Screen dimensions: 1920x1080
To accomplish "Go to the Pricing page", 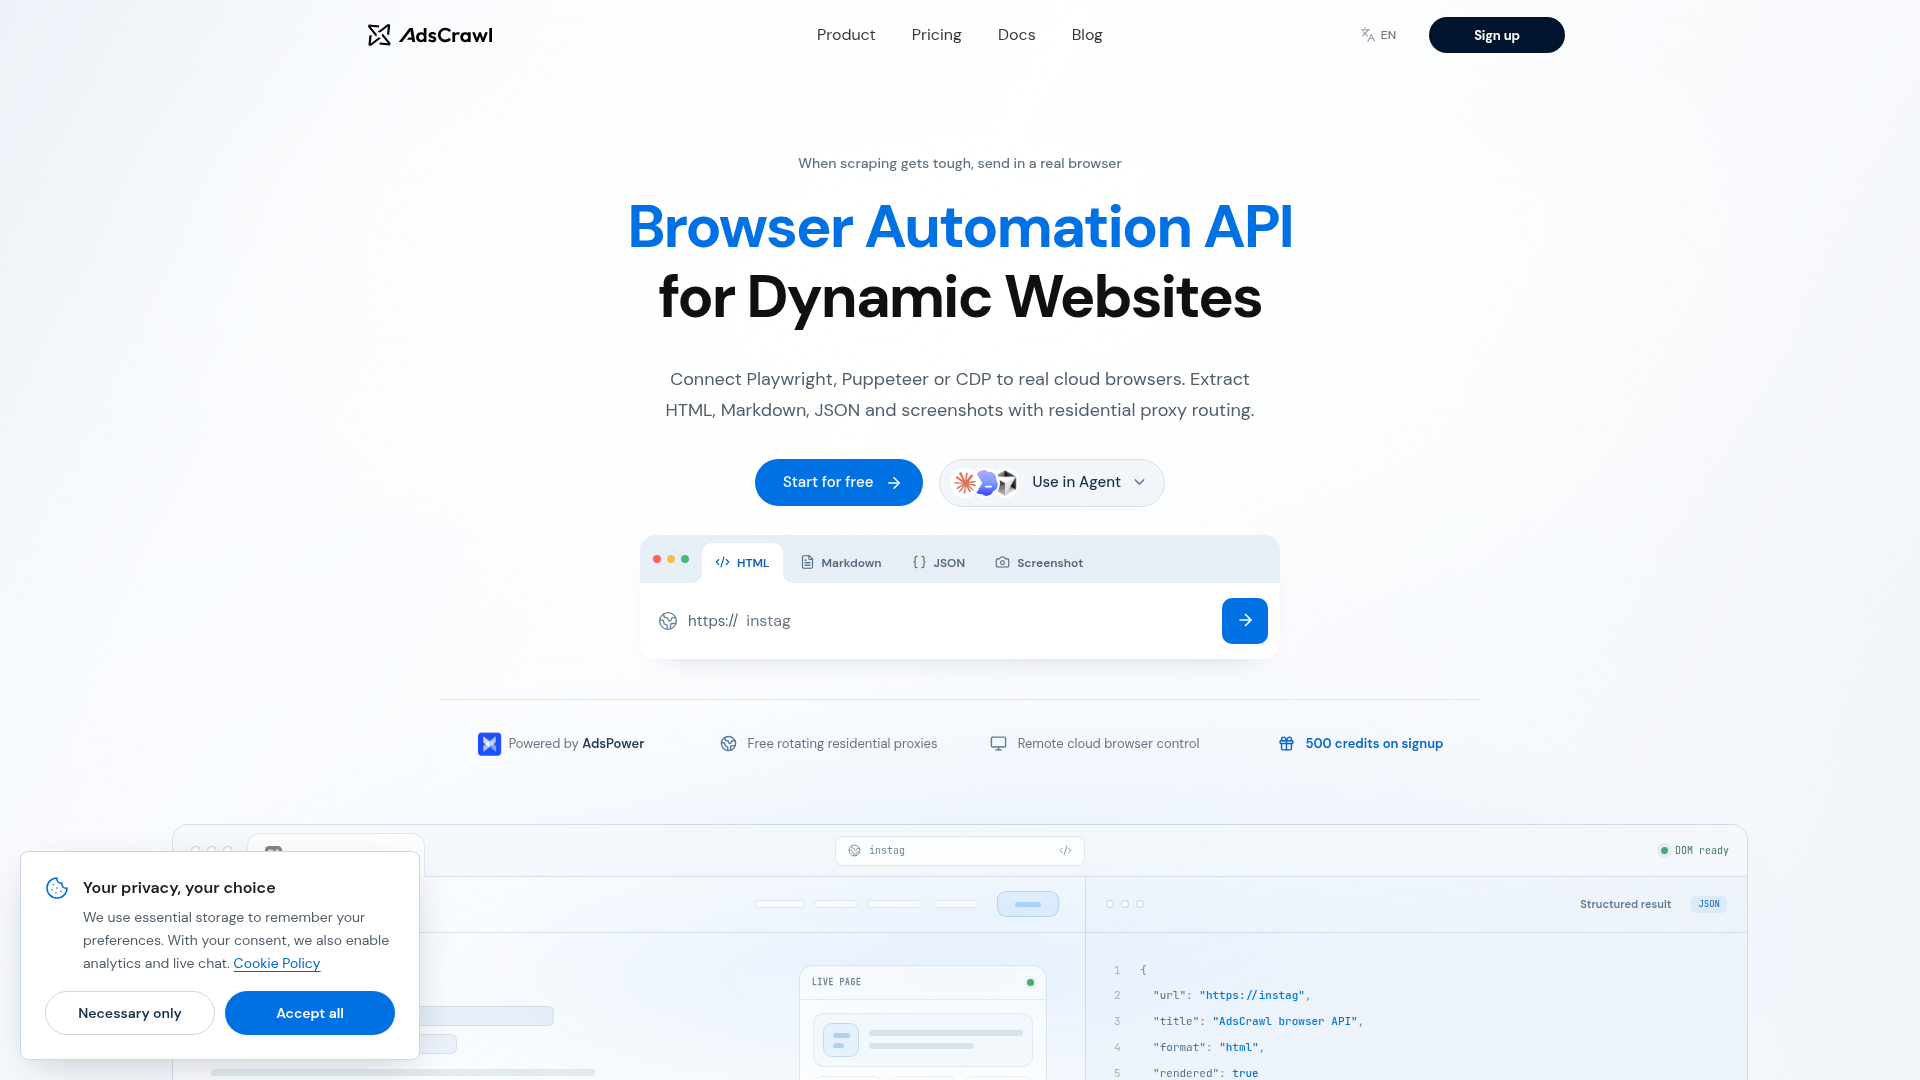I will [x=936, y=35].
